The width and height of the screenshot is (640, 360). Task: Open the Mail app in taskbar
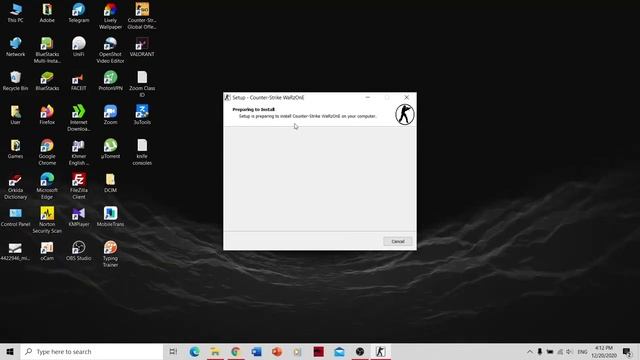pyautogui.click(x=339, y=351)
